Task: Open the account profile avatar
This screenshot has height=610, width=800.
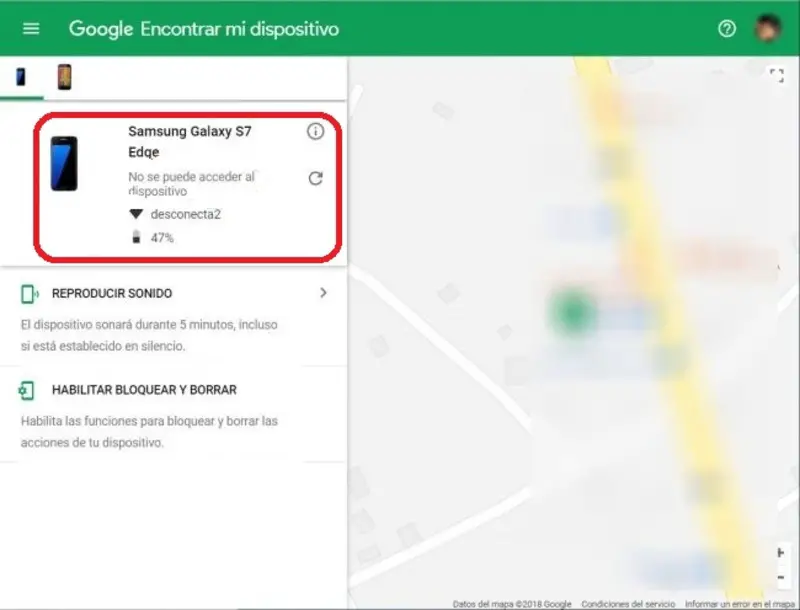Action: 767,29
